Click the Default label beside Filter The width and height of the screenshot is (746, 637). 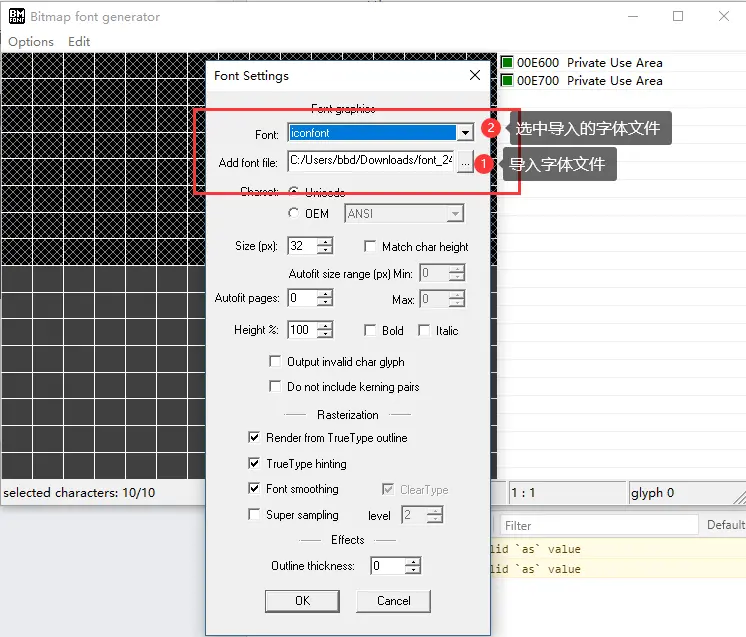726,525
